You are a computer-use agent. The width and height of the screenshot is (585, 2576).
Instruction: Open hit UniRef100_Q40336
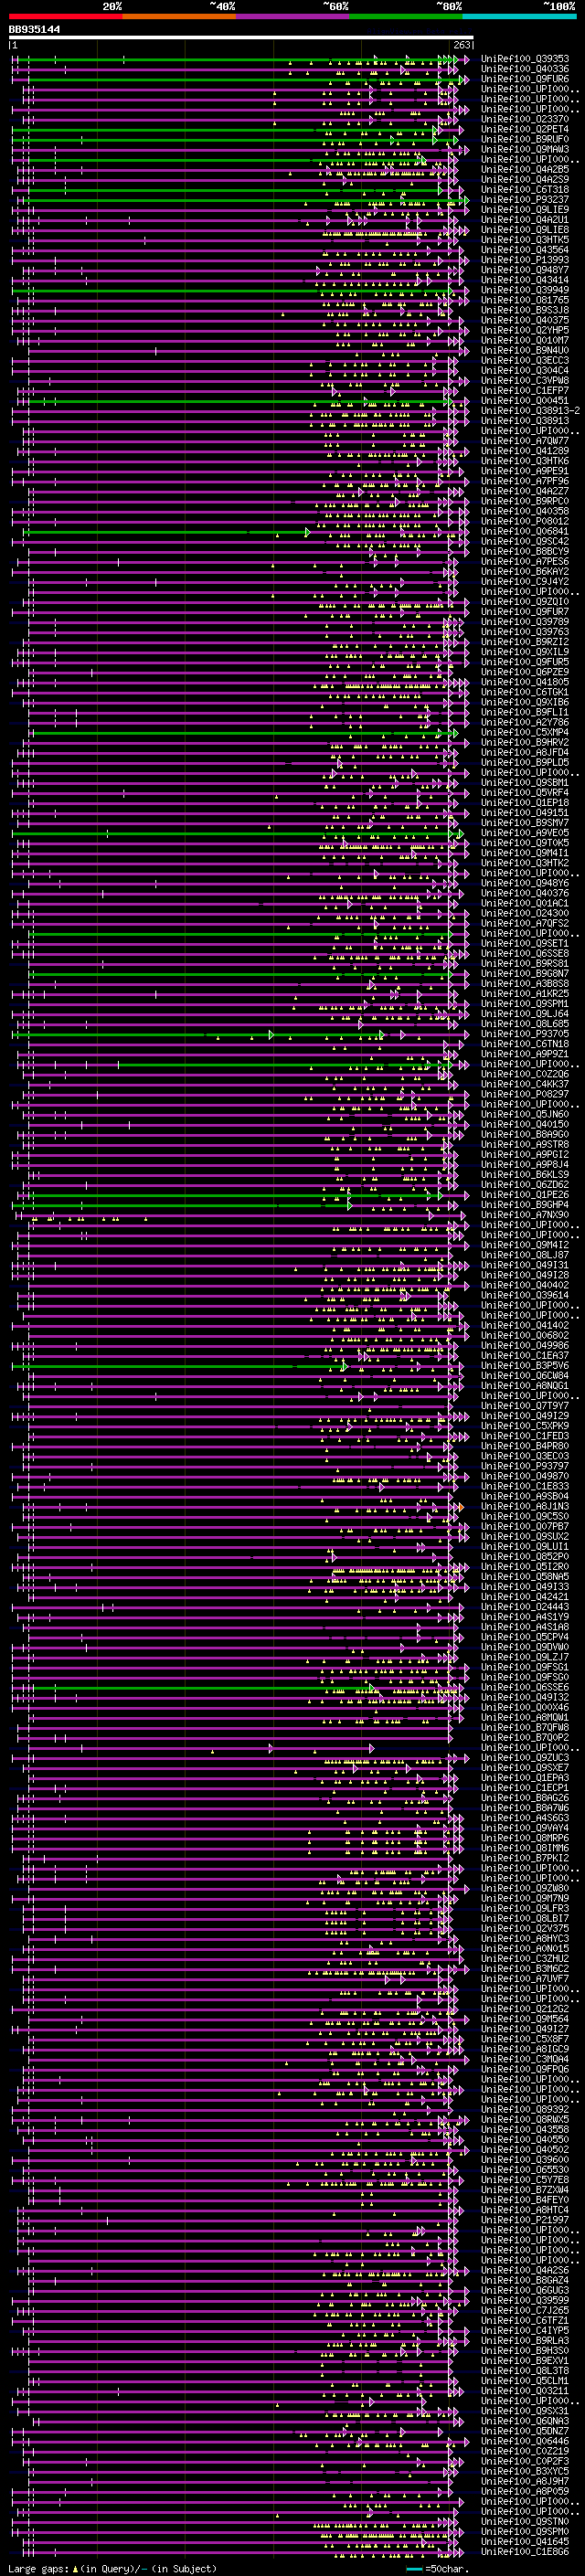pyautogui.click(x=525, y=69)
